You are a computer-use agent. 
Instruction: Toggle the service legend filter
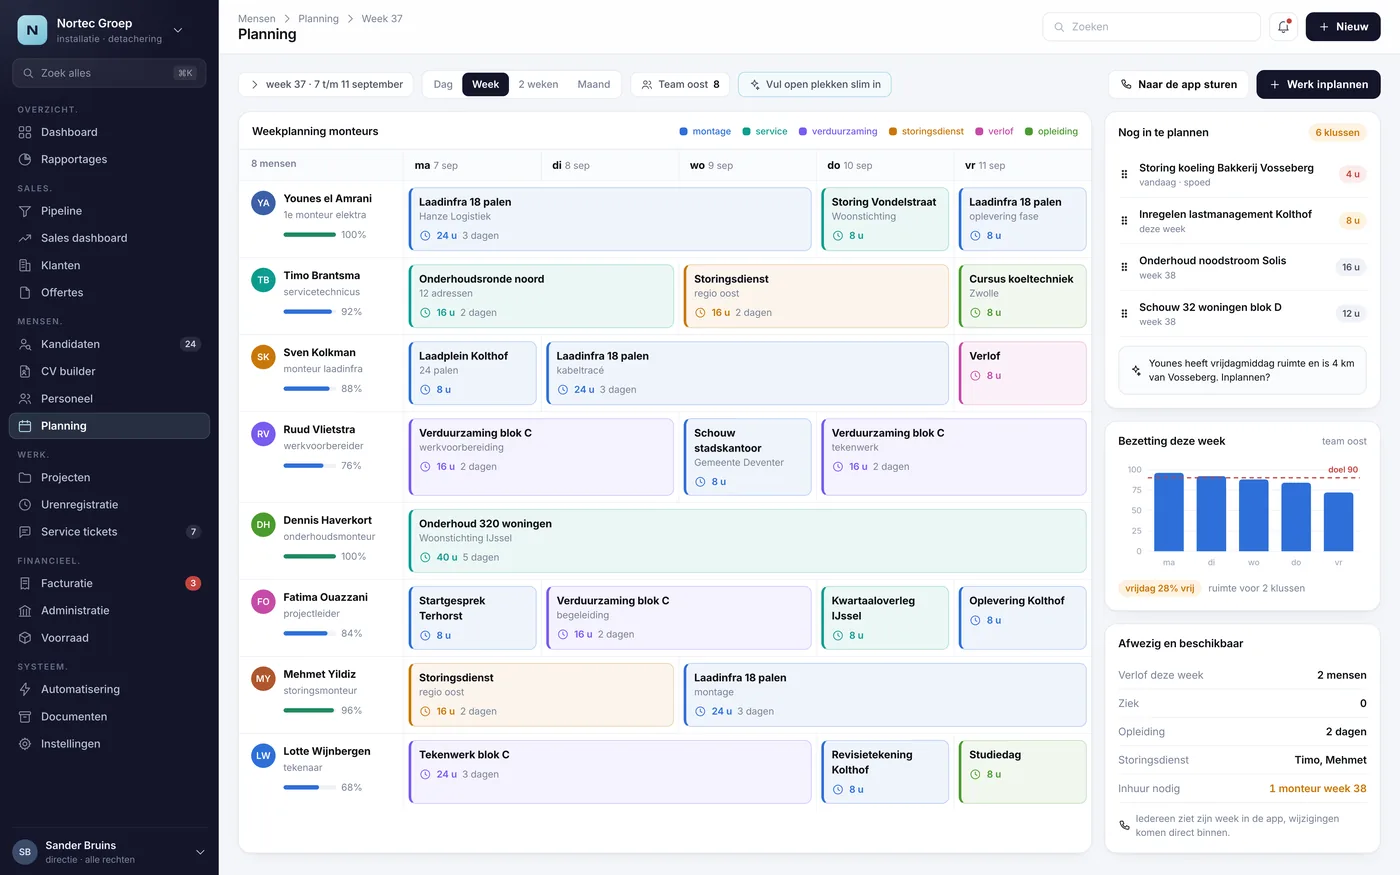click(x=765, y=131)
